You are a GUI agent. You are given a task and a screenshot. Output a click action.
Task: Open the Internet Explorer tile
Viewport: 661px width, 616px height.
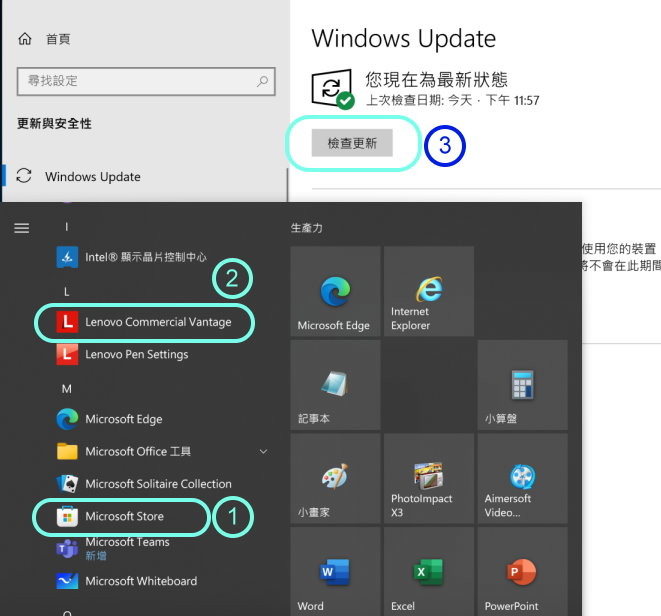tap(429, 291)
